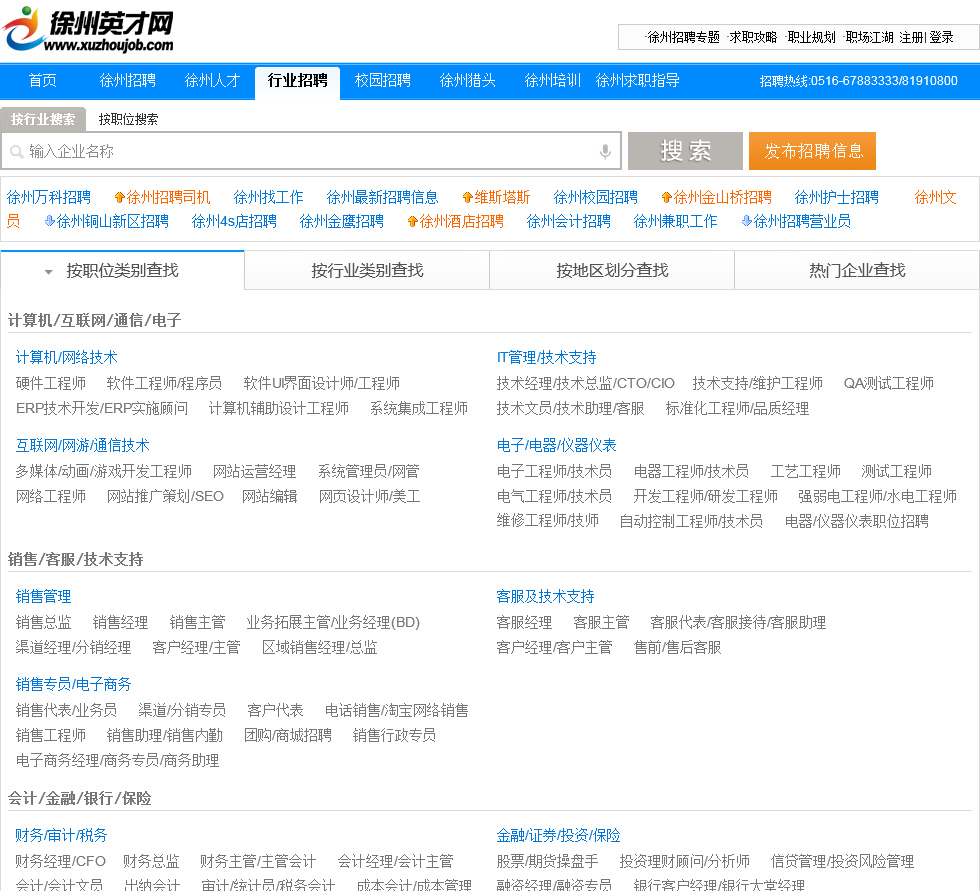
Task: Open 客服及技术支持 category heading
Action: 545,597
